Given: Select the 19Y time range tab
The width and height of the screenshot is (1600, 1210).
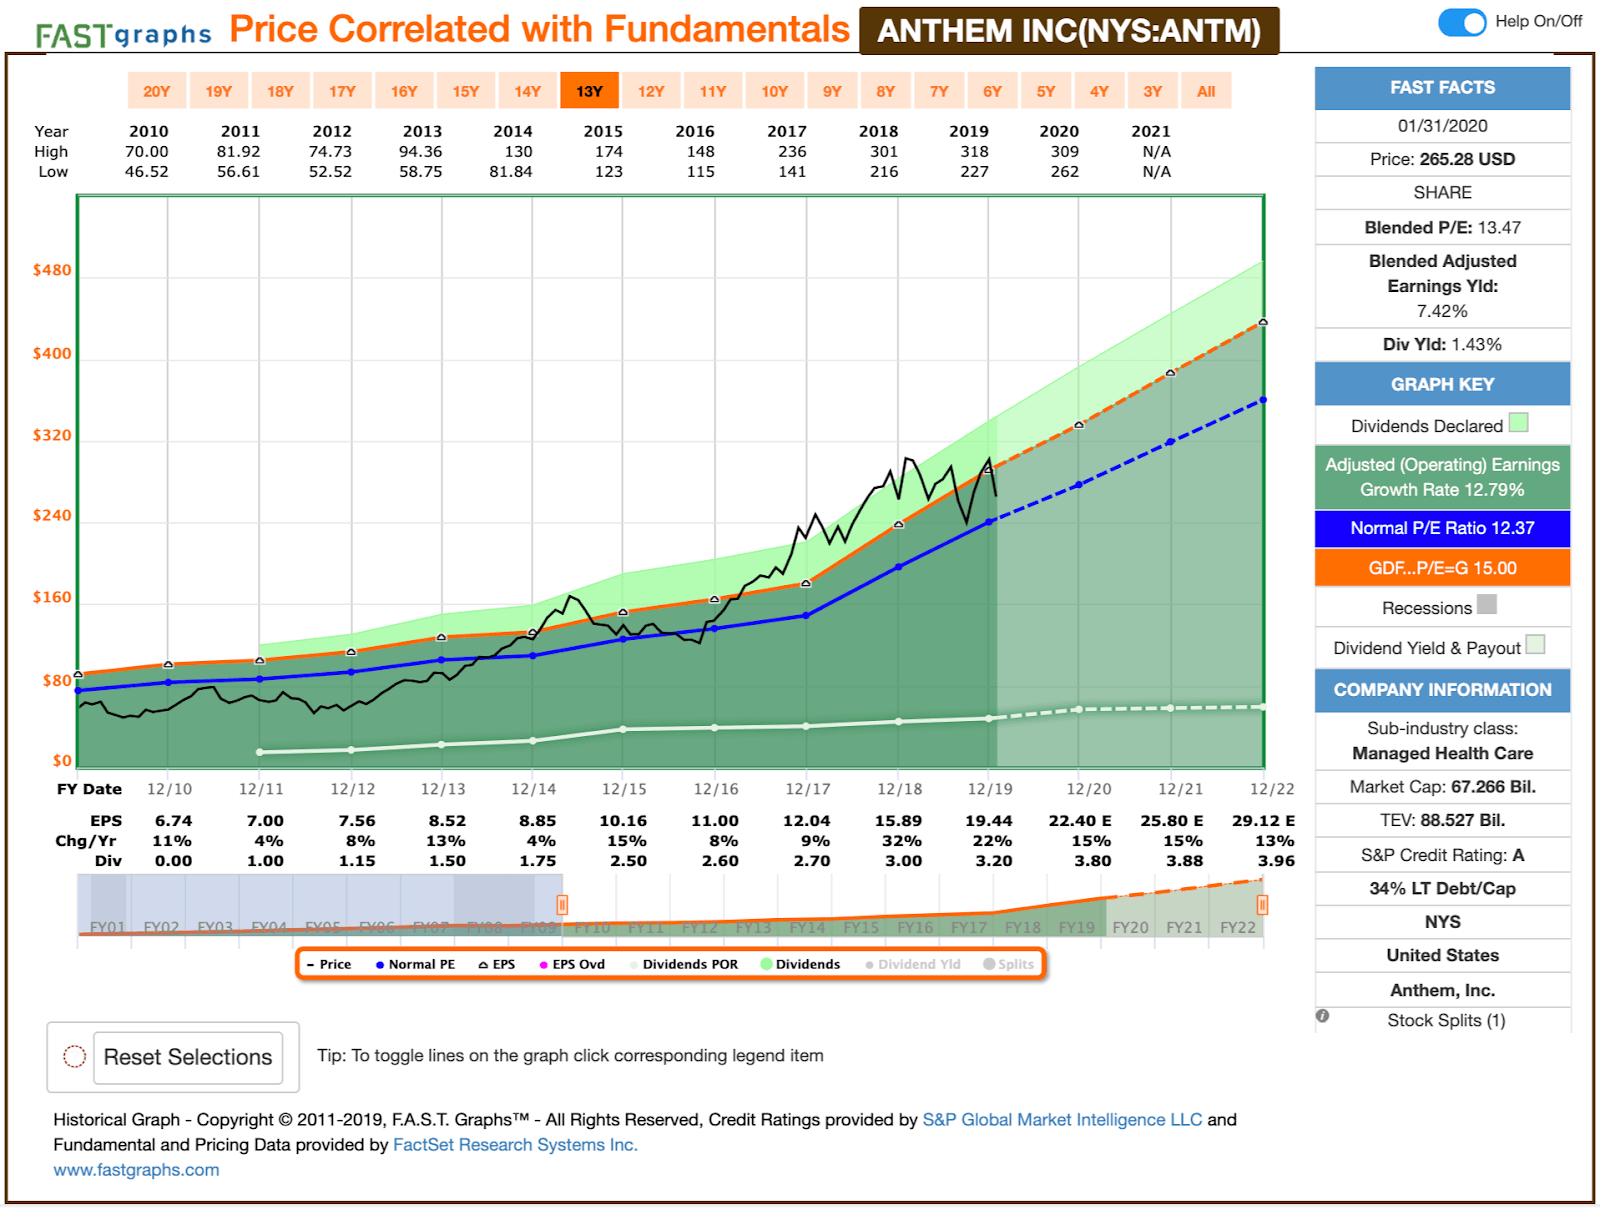Looking at the screenshot, I should [219, 91].
